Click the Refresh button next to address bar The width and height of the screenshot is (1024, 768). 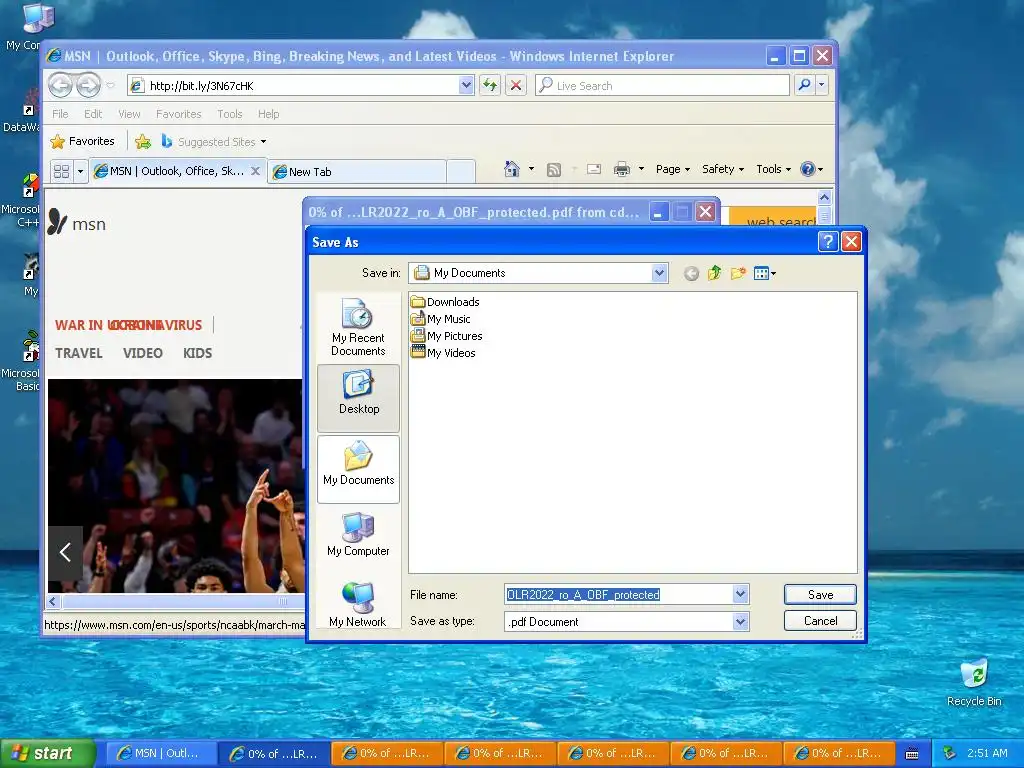(x=490, y=85)
